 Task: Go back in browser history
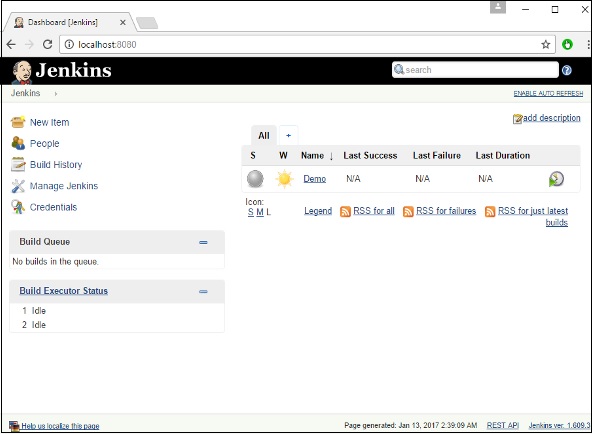click(11, 45)
